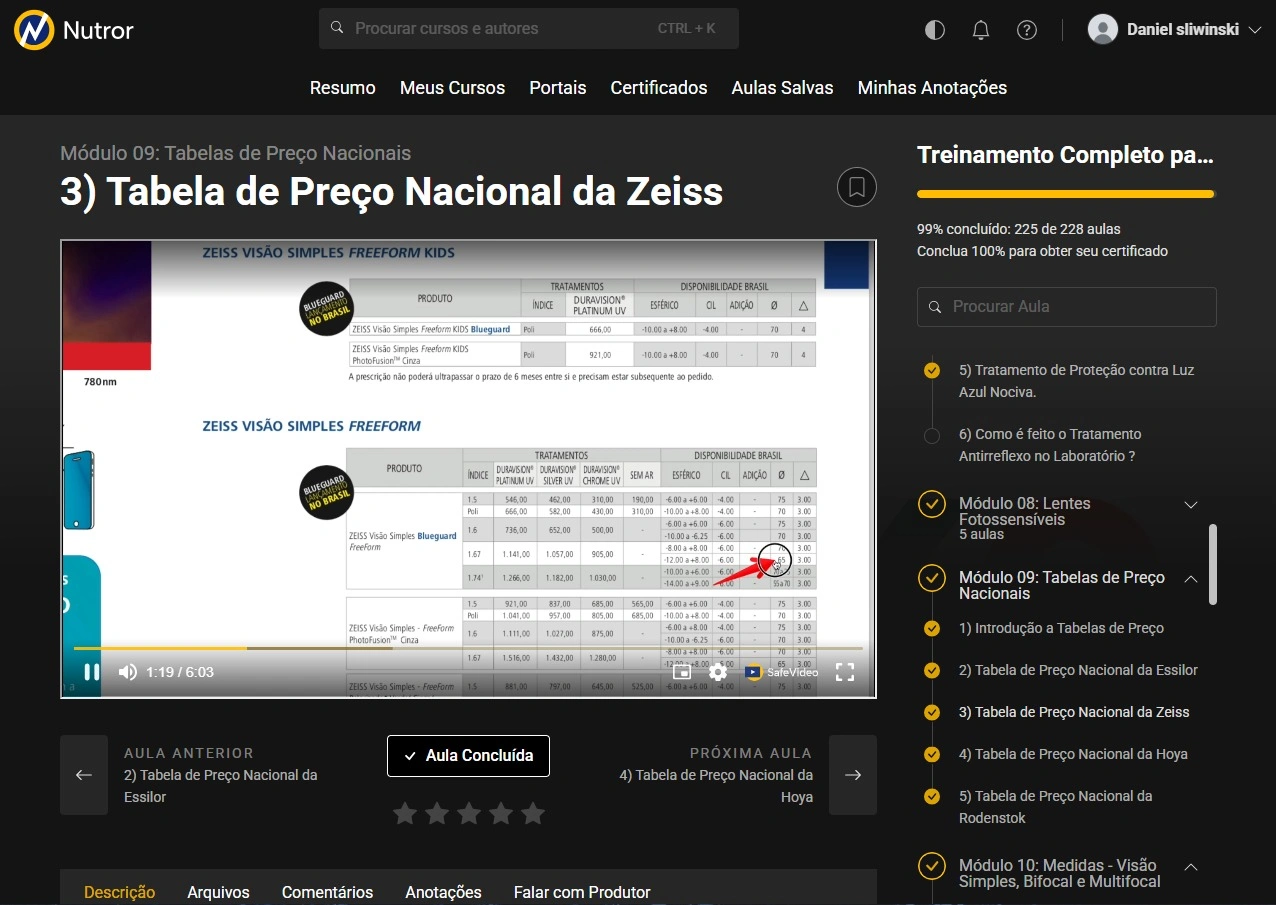Toggle dark/light theme contrast icon
Image resolution: width=1276 pixels, height=905 pixels.
click(x=935, y=30)
